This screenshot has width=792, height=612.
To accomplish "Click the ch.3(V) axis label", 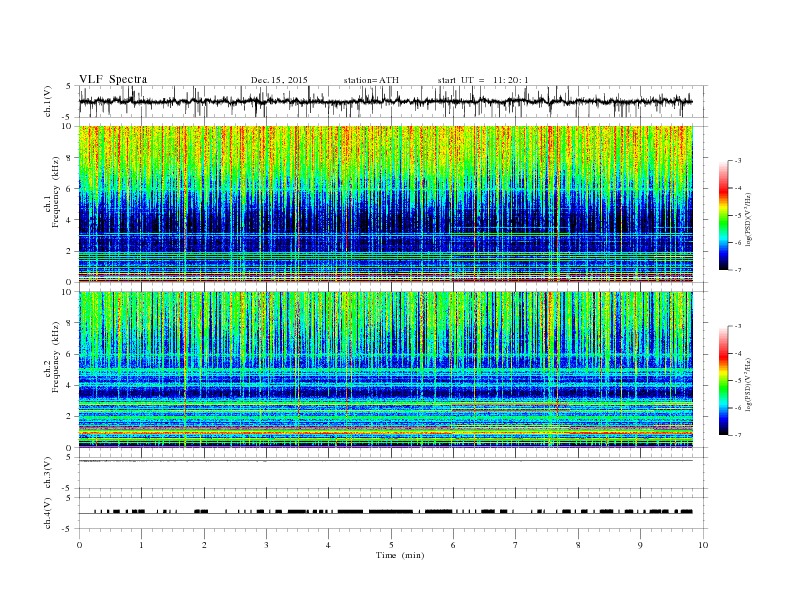I will tap(48, 472).
